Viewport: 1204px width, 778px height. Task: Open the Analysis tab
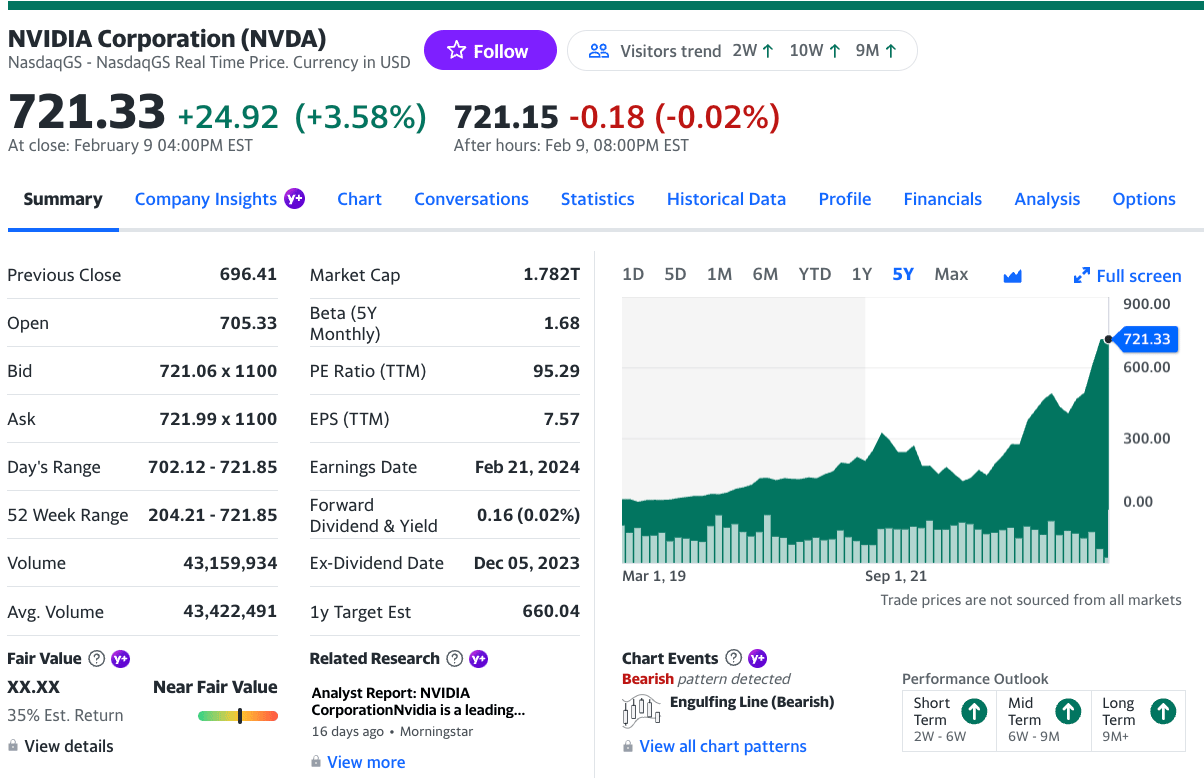click(1047, 199)
